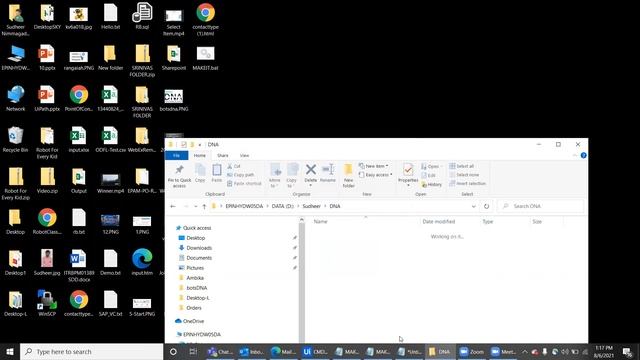Screen dimensions: 640x360
Task: Select Desktop in navigation pane
Action: pos(196,238)
